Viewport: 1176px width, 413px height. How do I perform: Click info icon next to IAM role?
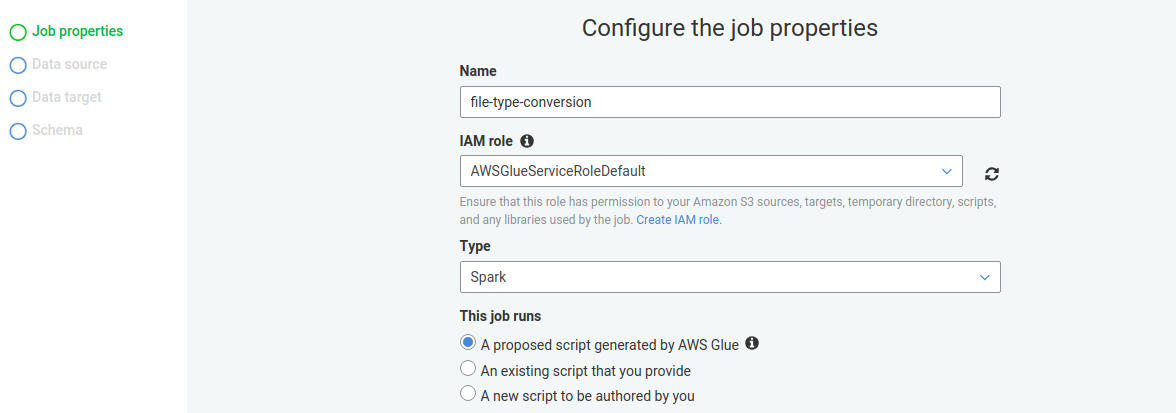point(527,141)
